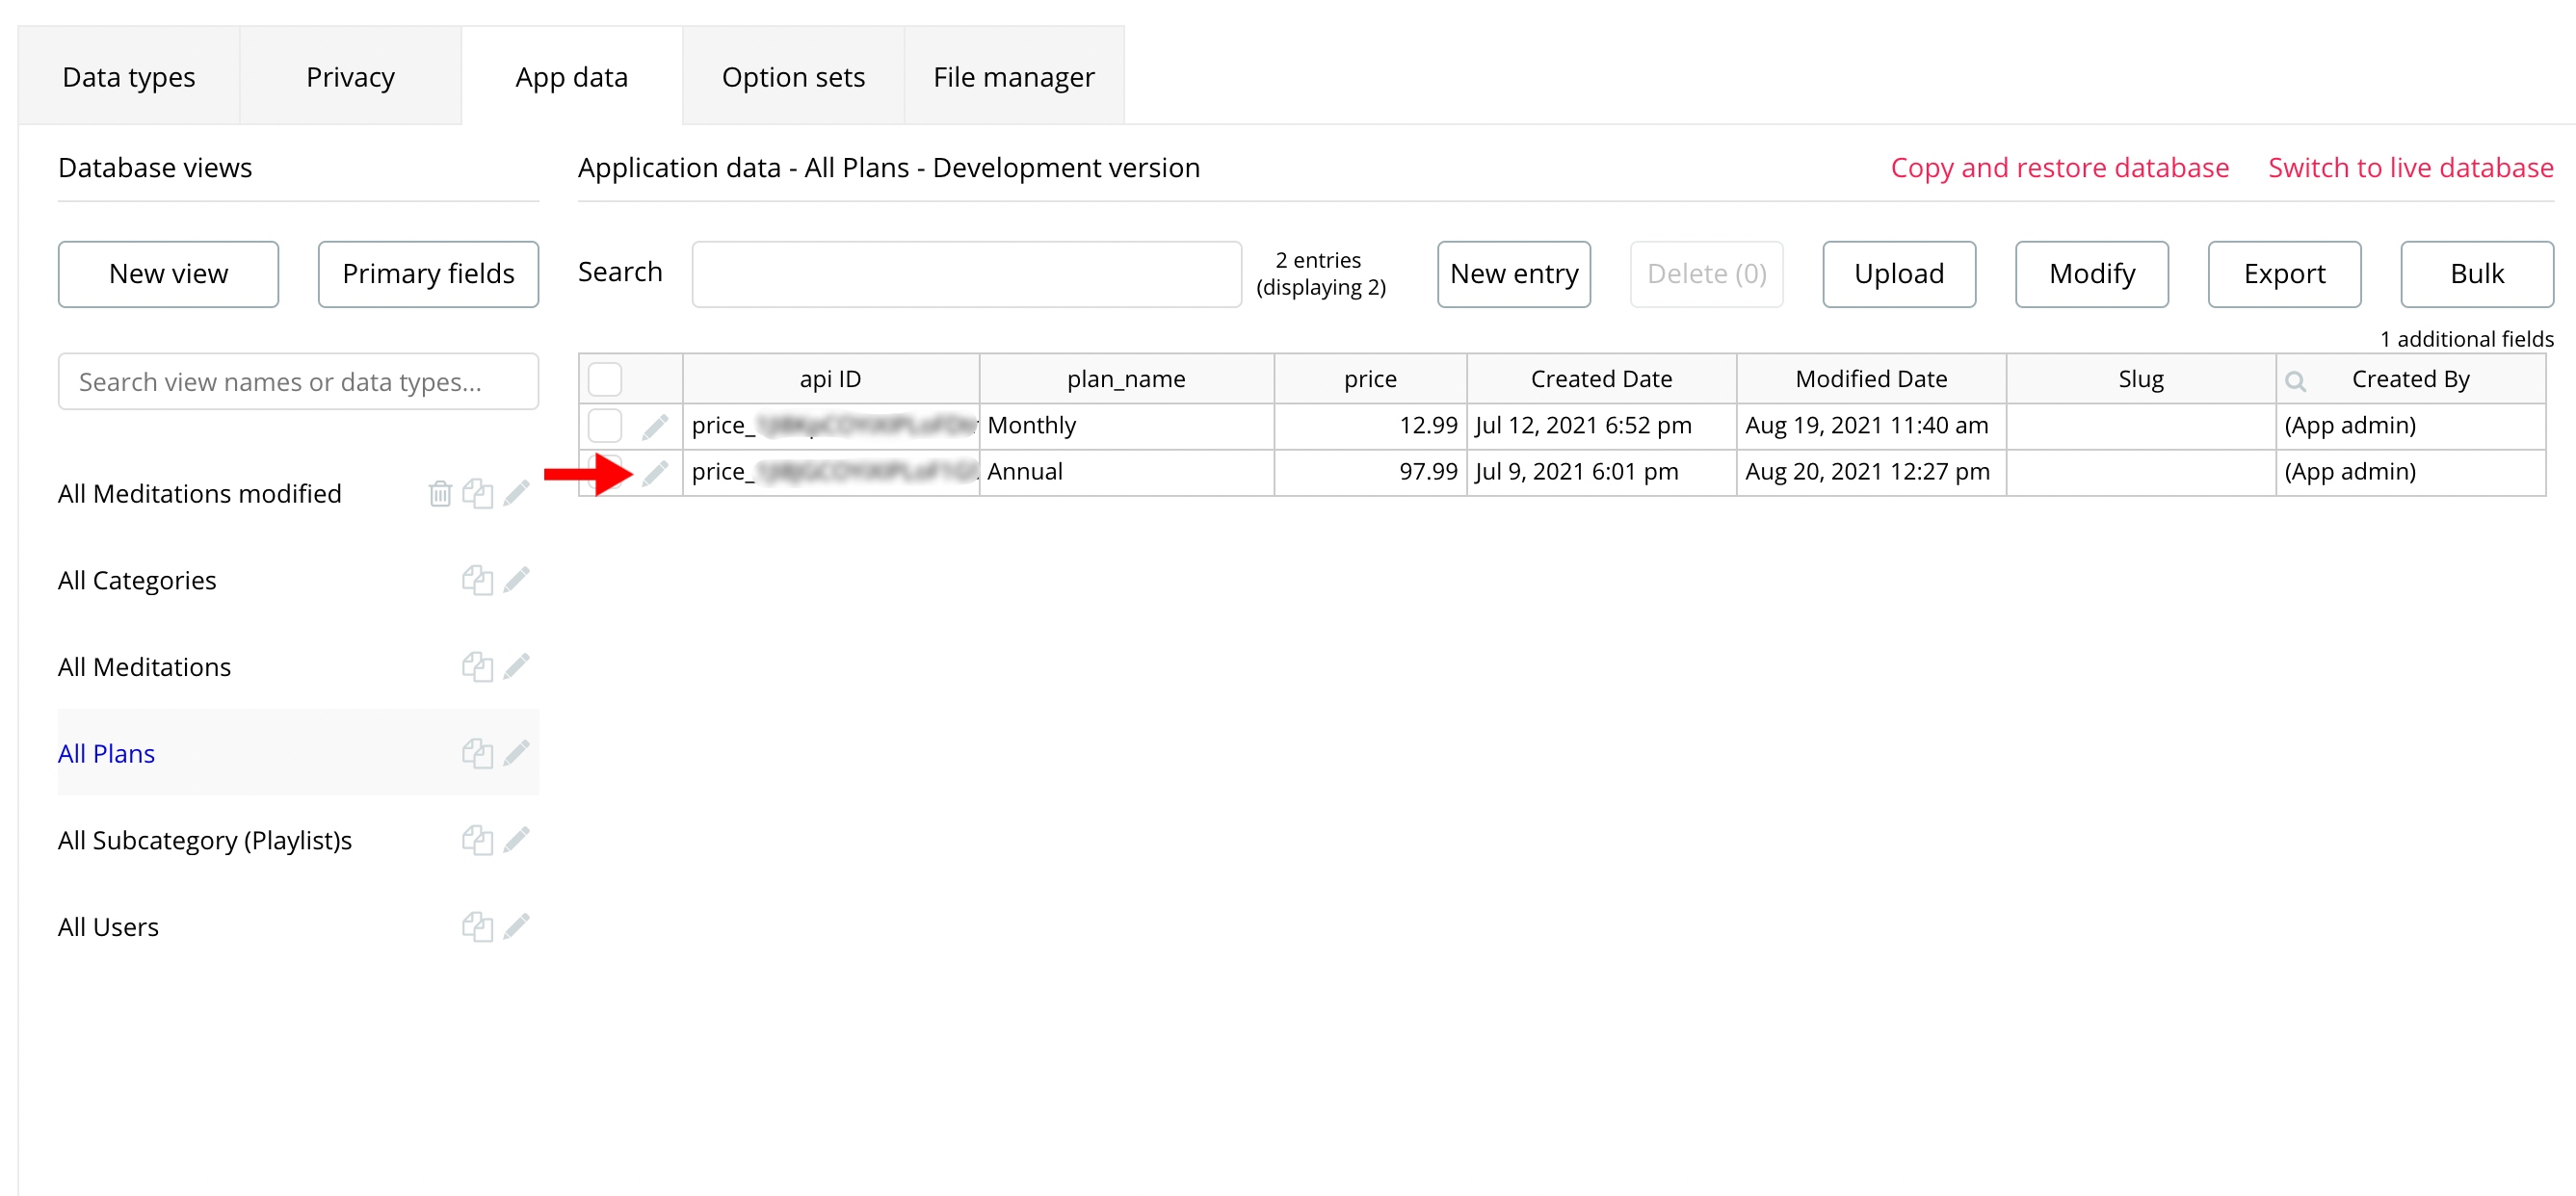The image size is (2576, 1196).
Task: Click Switch to live database link
Action: click(x=2410, y=167)
